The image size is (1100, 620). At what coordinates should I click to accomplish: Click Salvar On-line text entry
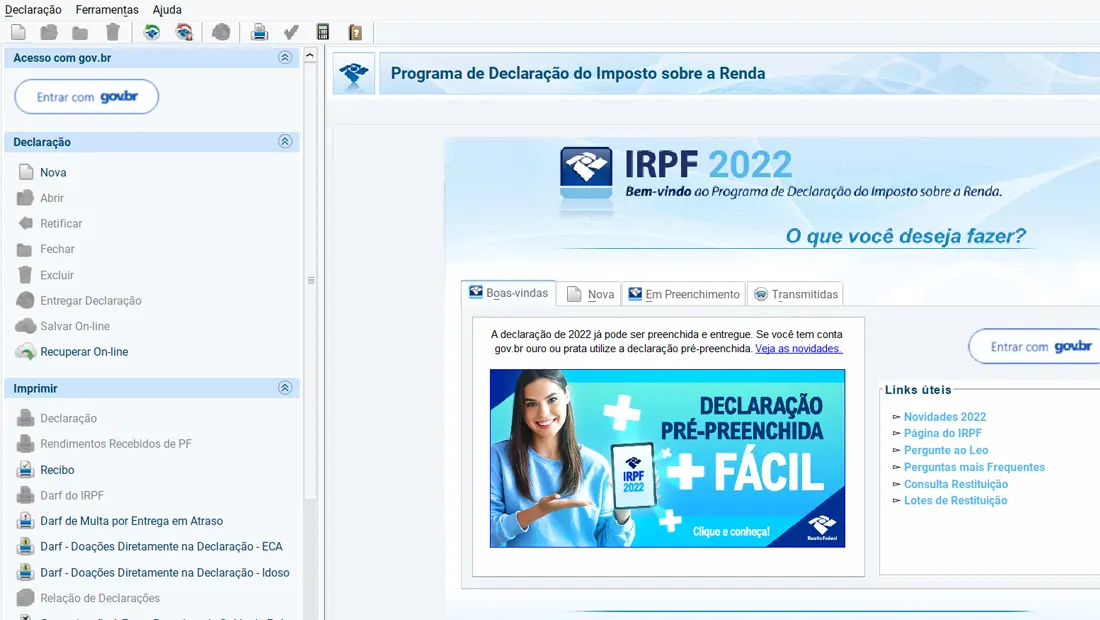coord(75,326)
